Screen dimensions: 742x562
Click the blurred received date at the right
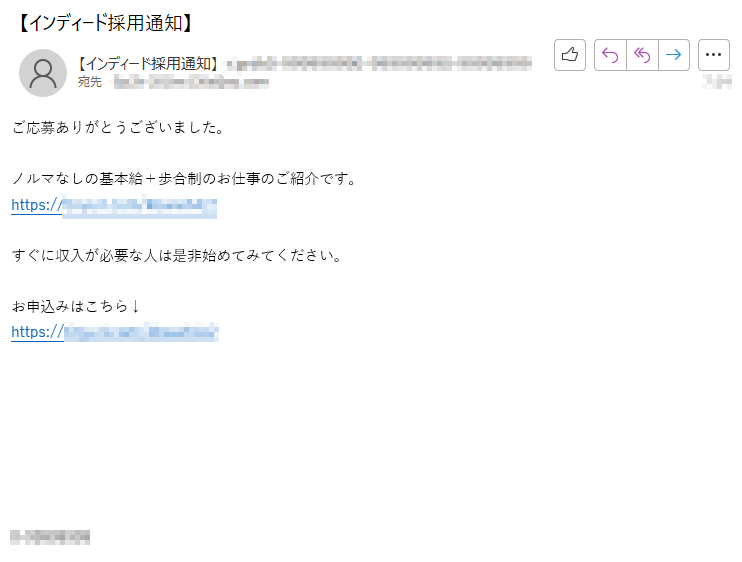717,82
